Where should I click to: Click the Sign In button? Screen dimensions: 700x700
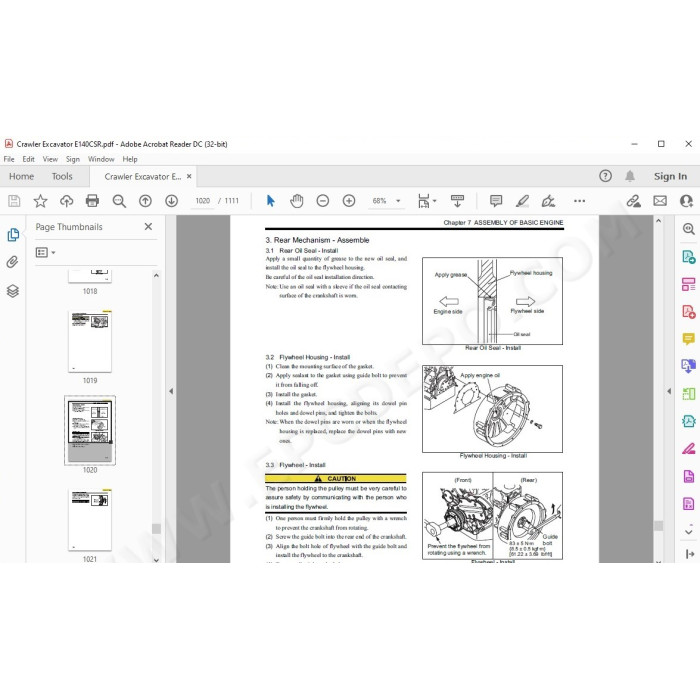(x=671, y=176)
